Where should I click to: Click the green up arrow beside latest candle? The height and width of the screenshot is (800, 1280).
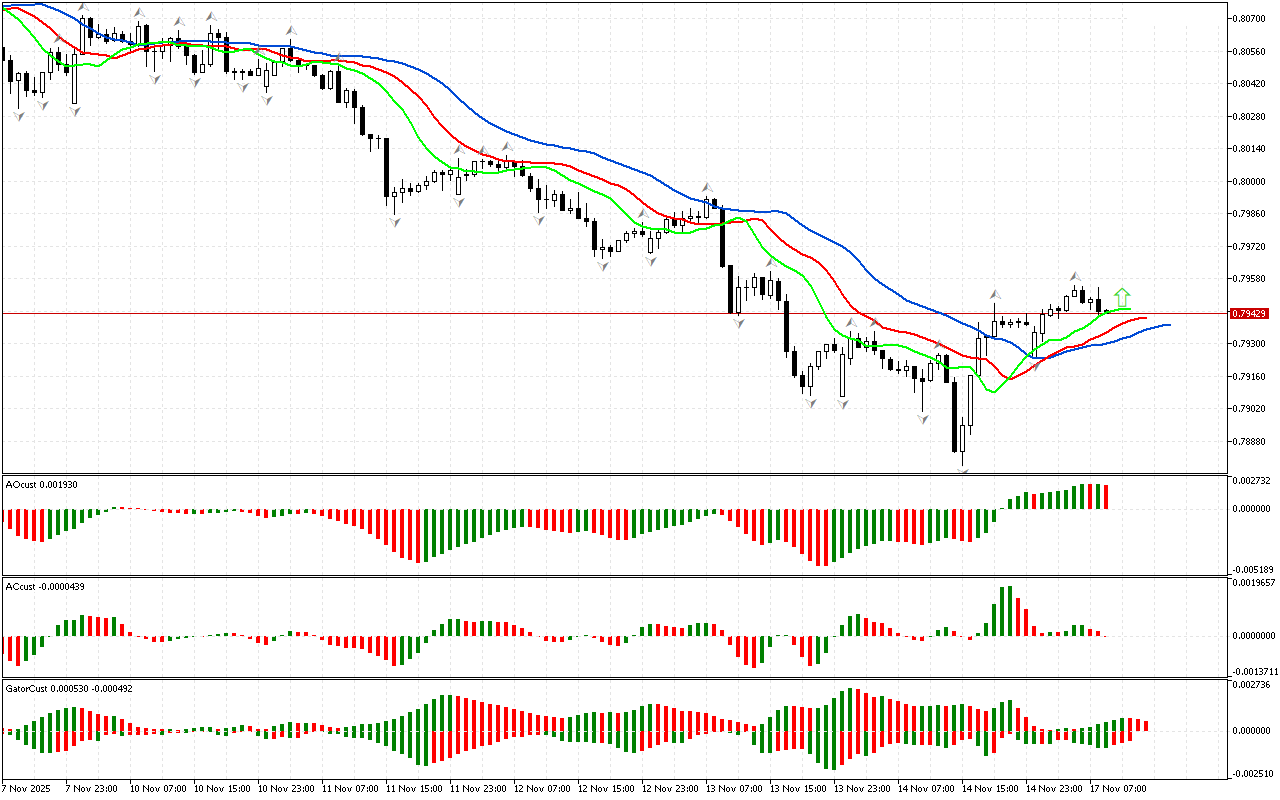[x=1122, y=297]
